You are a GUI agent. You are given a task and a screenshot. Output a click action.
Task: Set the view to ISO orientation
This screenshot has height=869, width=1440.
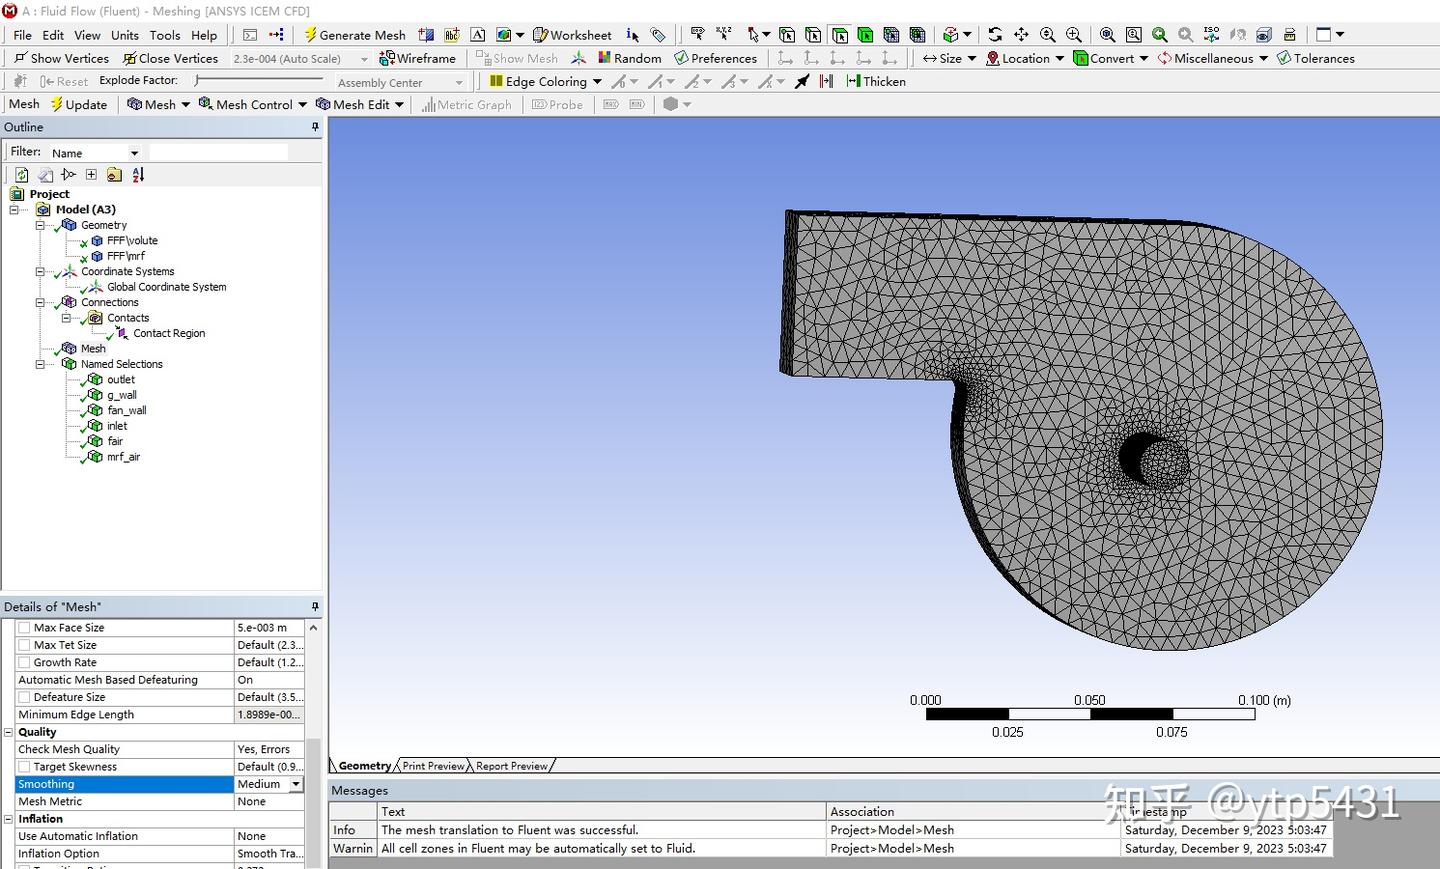(x=1211, y=35)
